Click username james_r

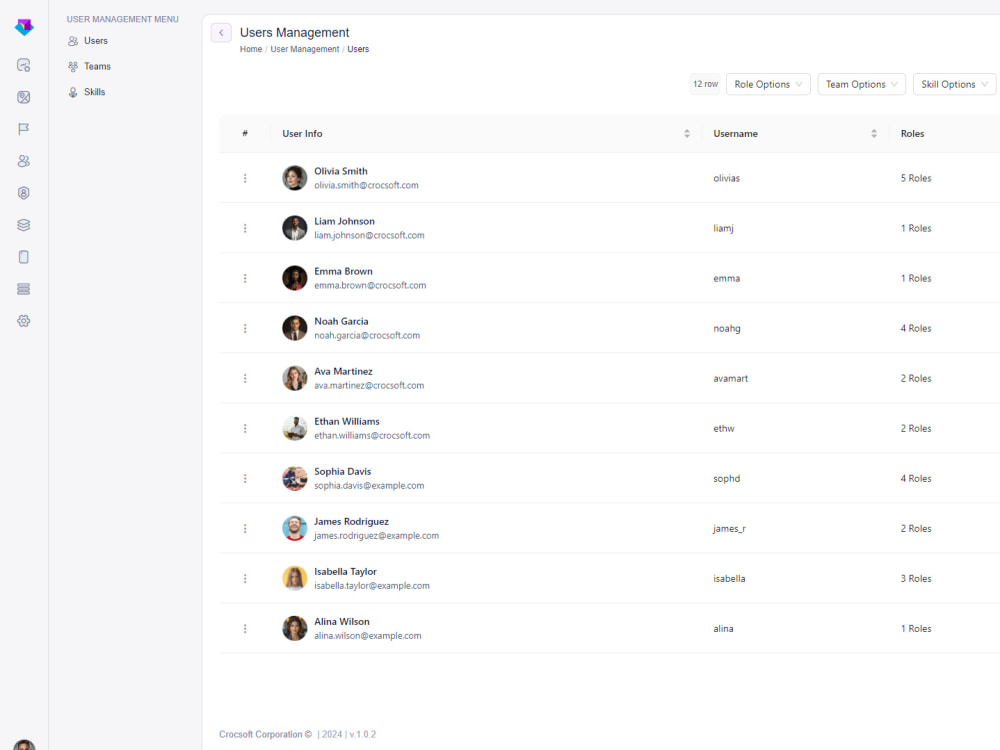[x=729, y=529]
